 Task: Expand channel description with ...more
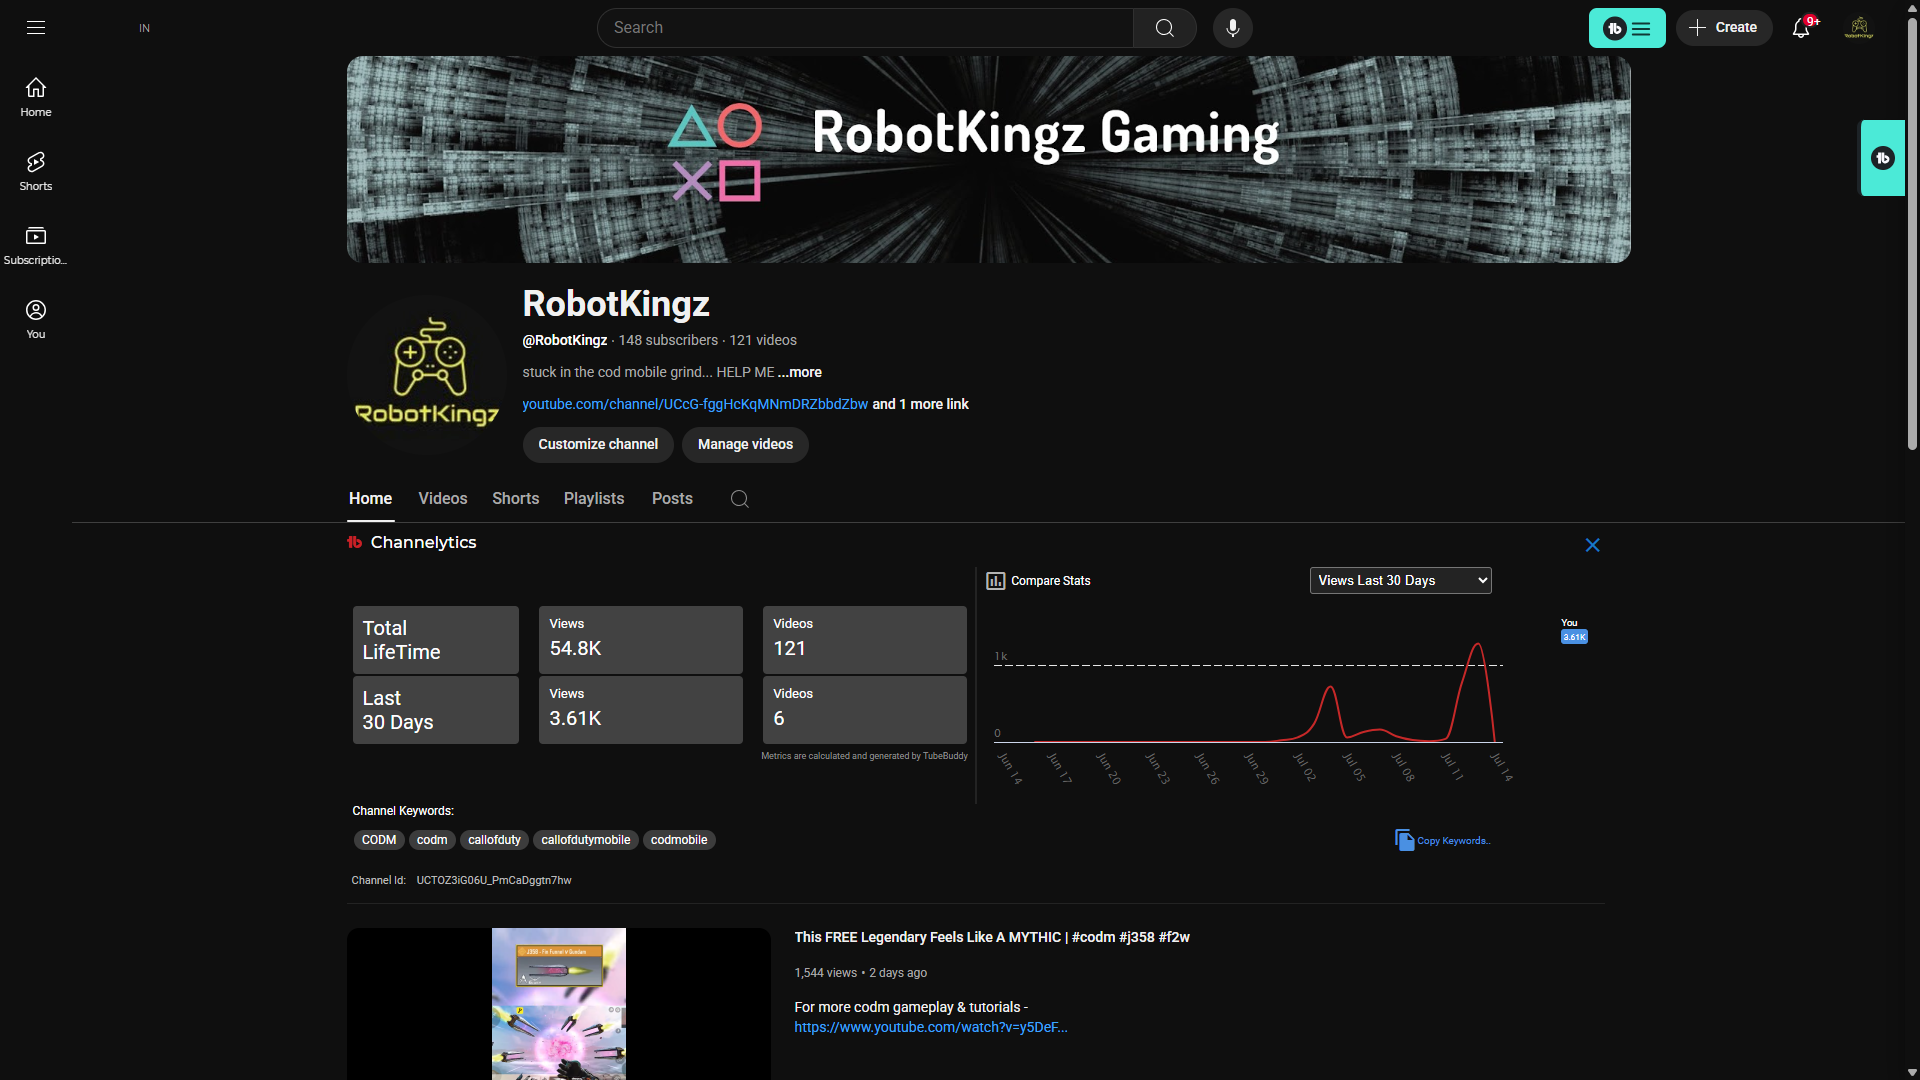point(800,372)
